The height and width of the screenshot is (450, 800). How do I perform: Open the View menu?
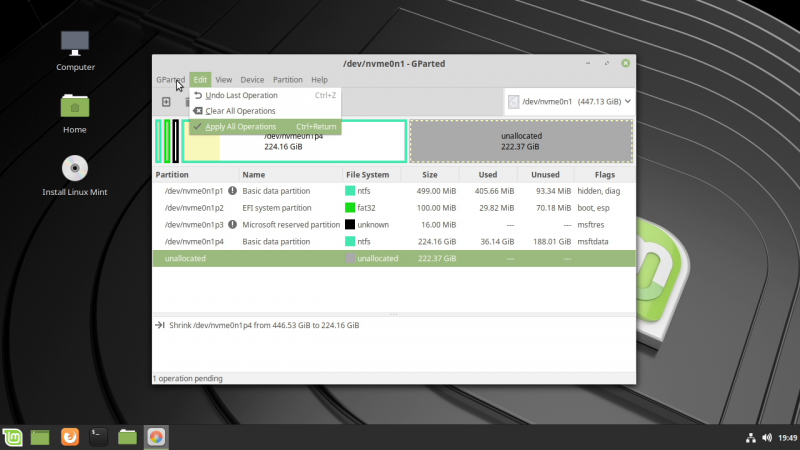(x=223, y=80)
